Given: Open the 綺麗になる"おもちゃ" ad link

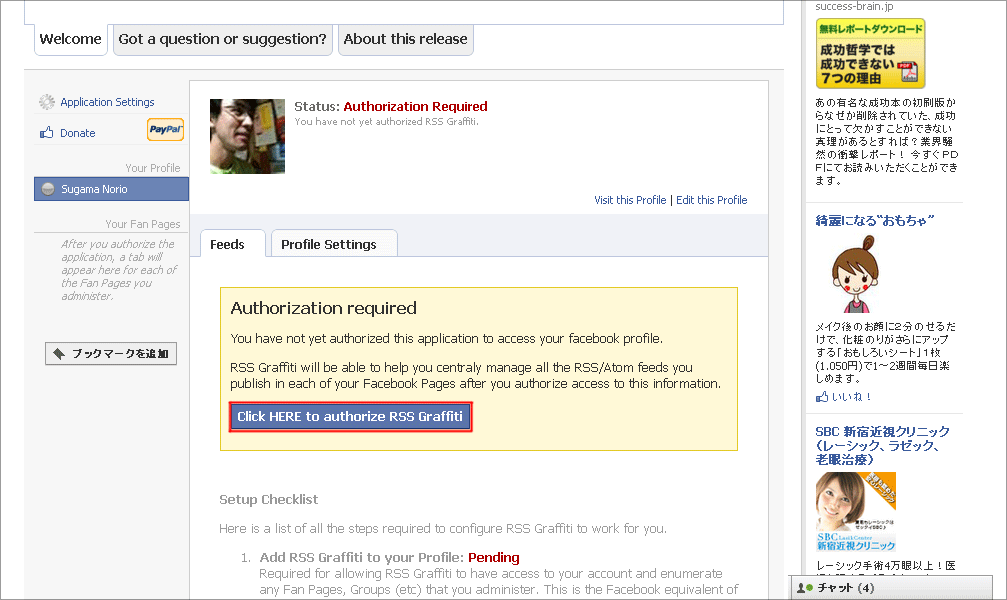Looking at the screenshot, I should (874, 220).
